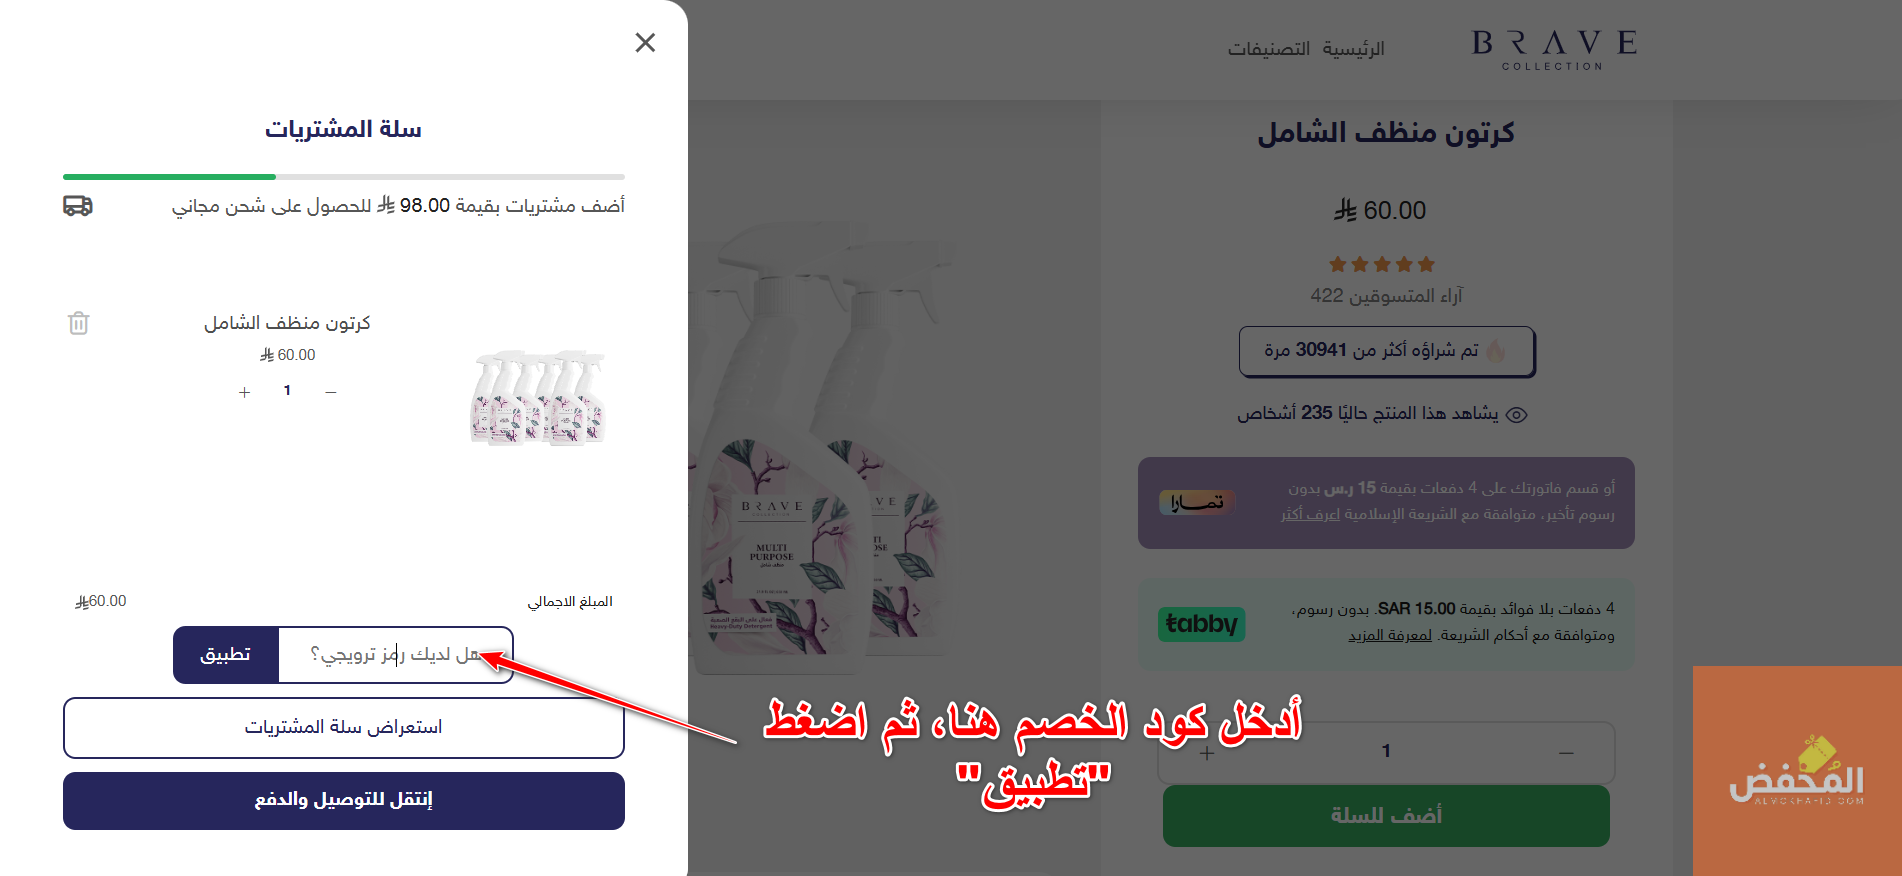Delete item using the trash icon
This screenshot has width=1902, height=876.
[x=79, y=323]
